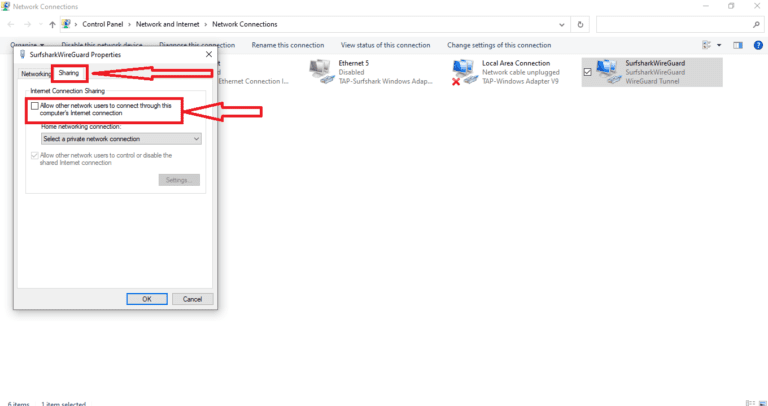Viewport: 768px width, 406px height.
Task: Open the Help question mark icon
Action: click(758, 45)
